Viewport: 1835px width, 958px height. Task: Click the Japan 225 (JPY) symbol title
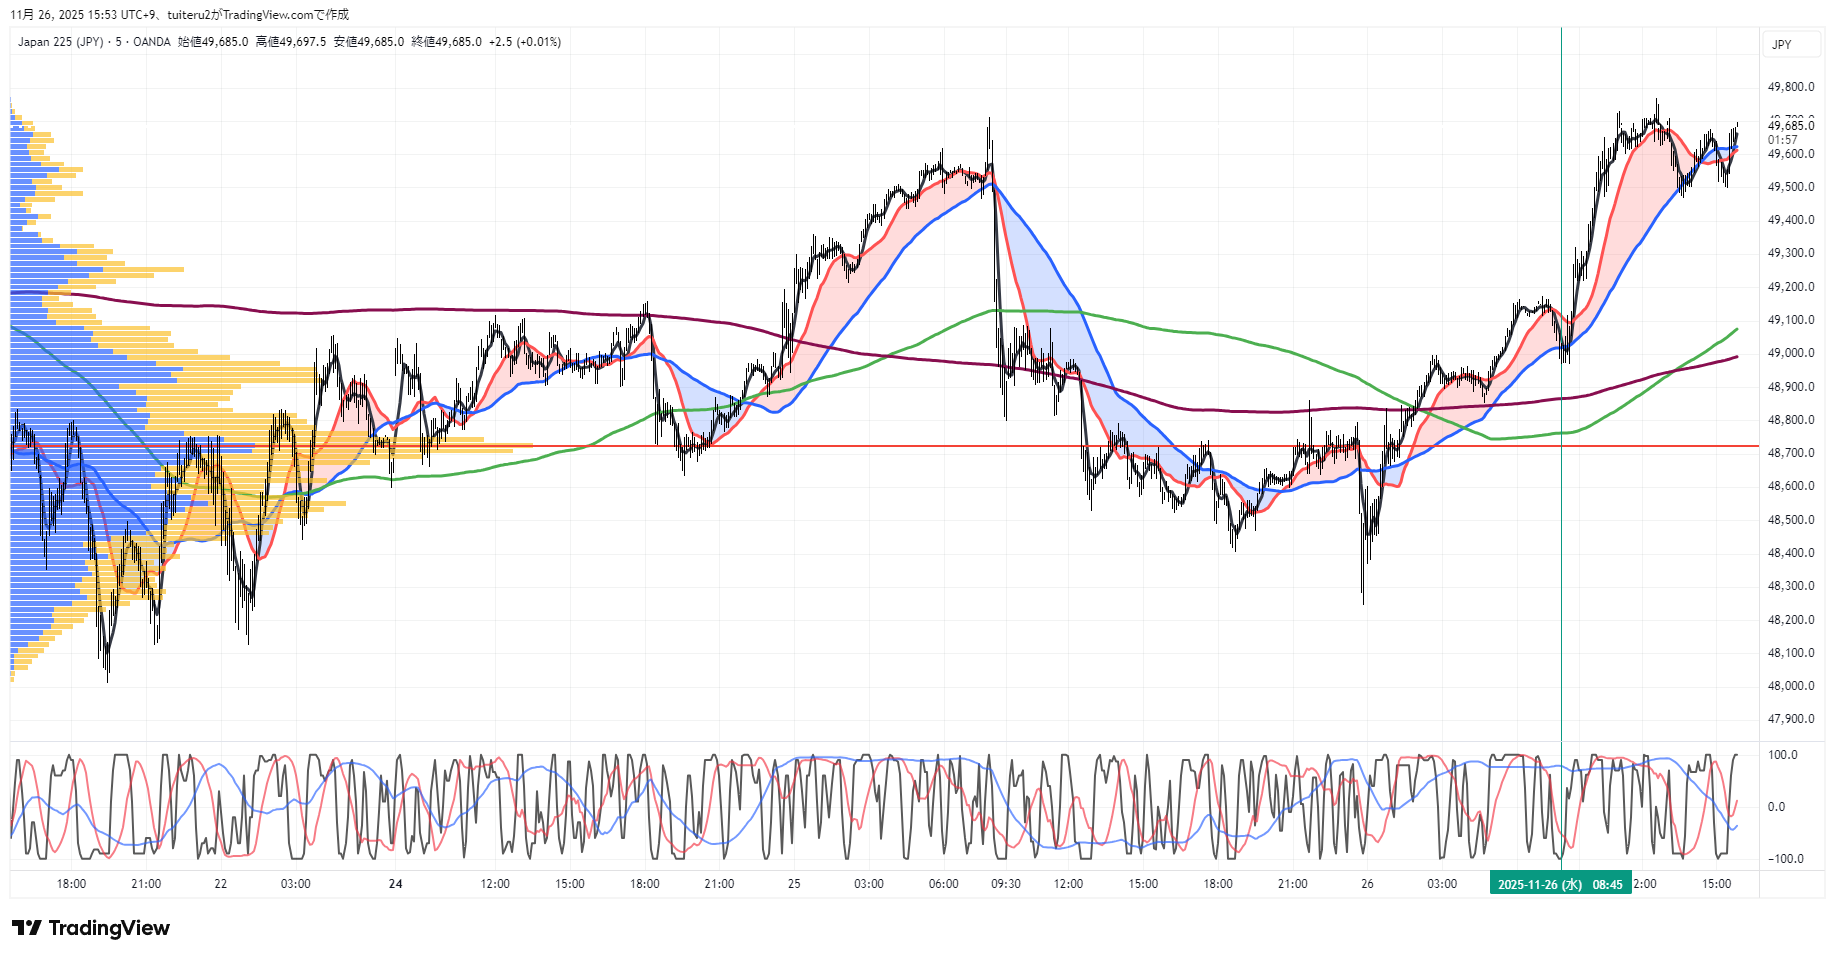point(60,42)
